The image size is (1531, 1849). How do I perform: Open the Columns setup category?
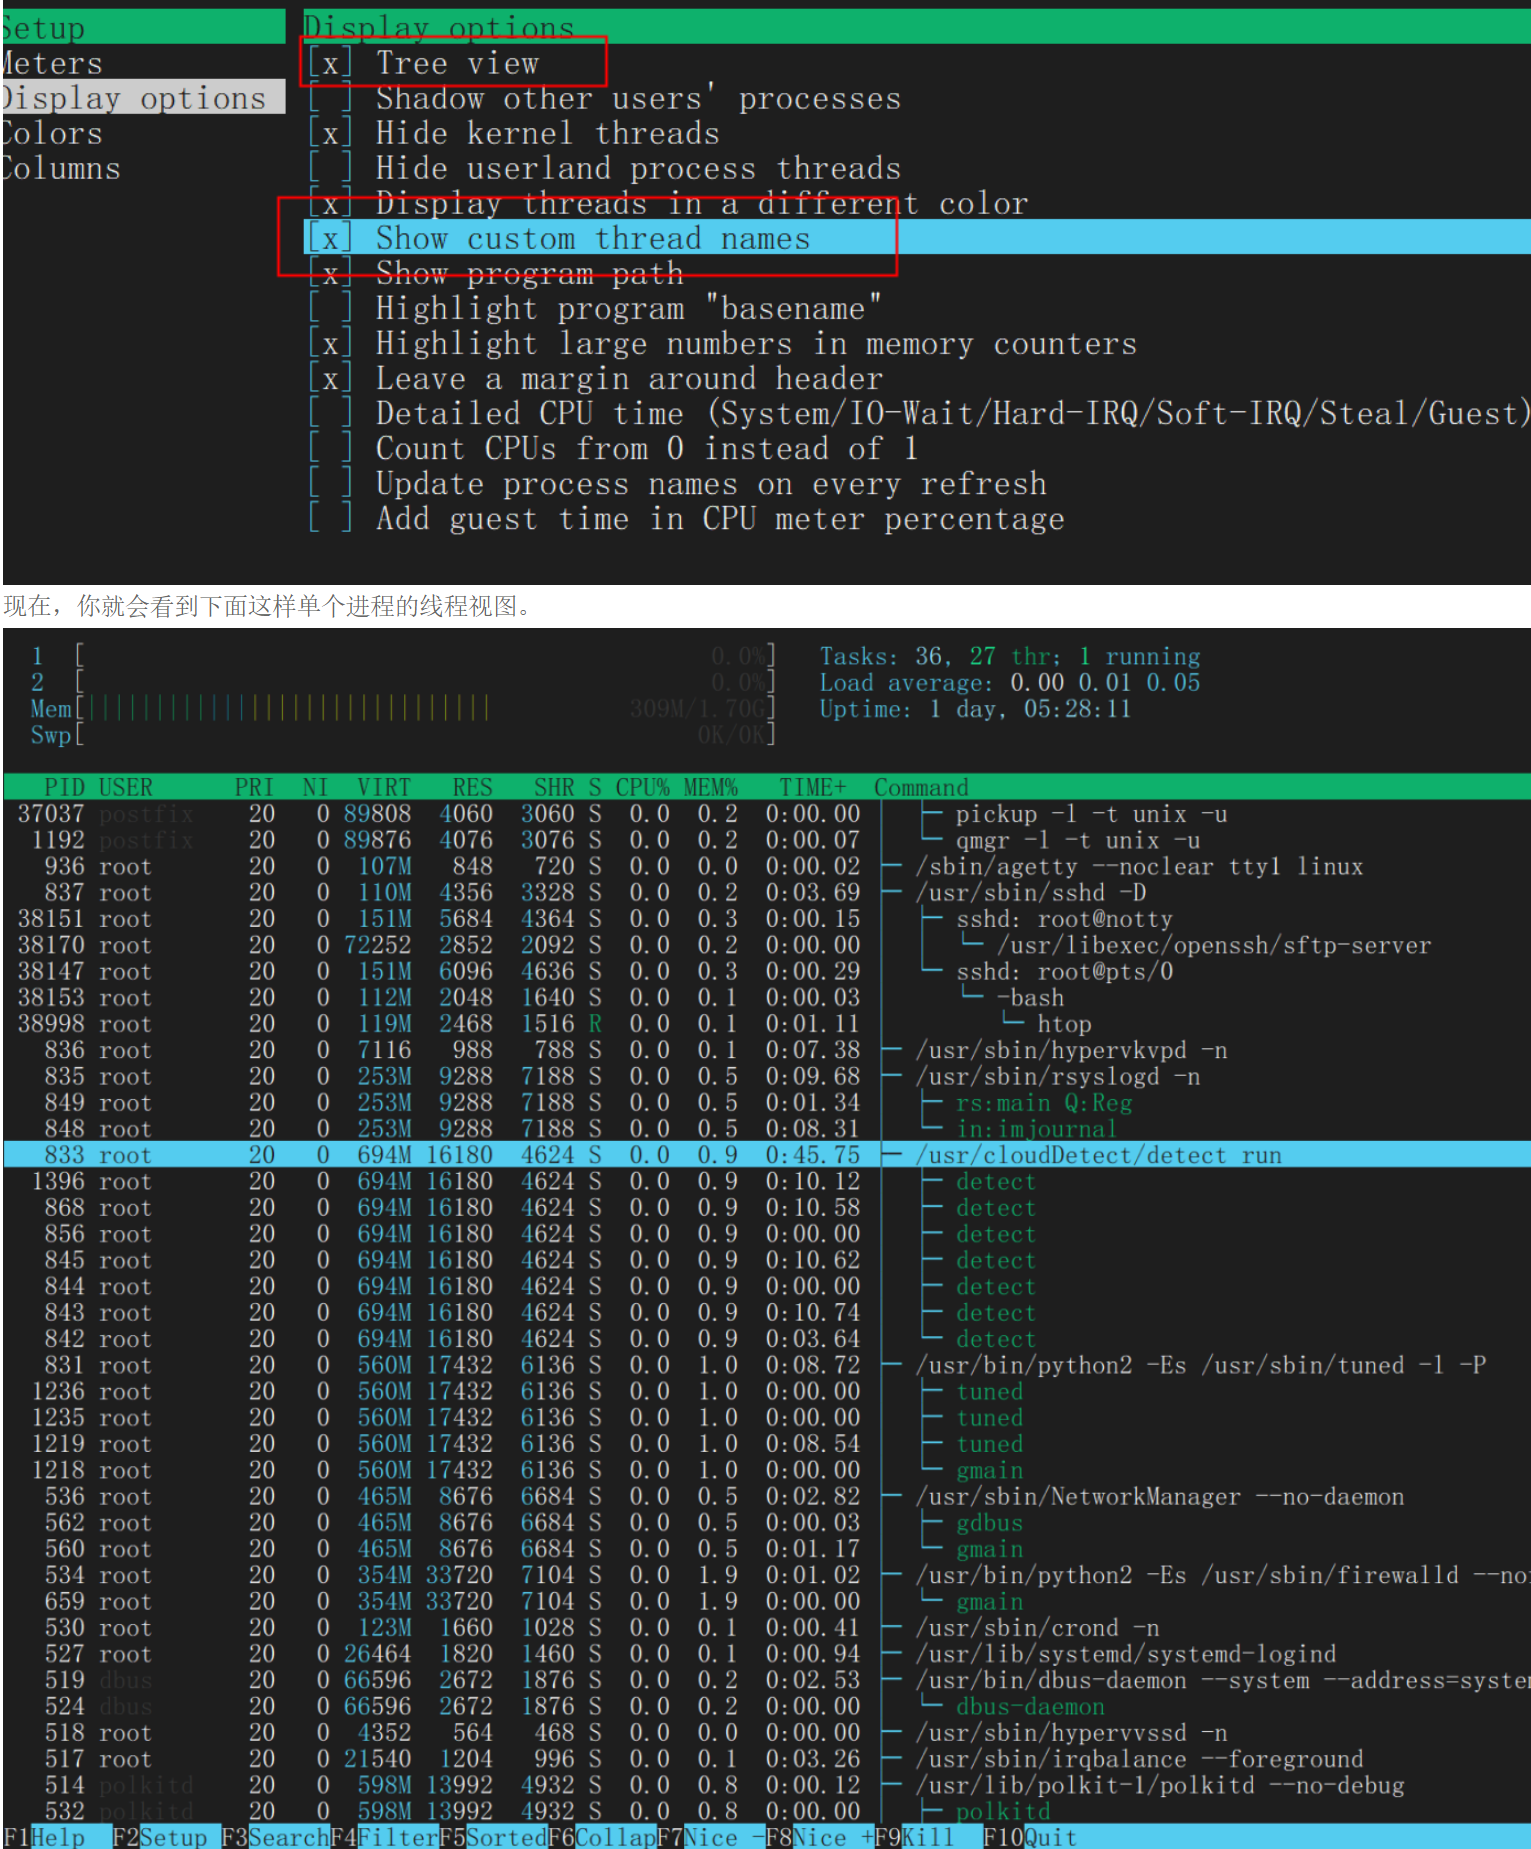coord(60,169)
